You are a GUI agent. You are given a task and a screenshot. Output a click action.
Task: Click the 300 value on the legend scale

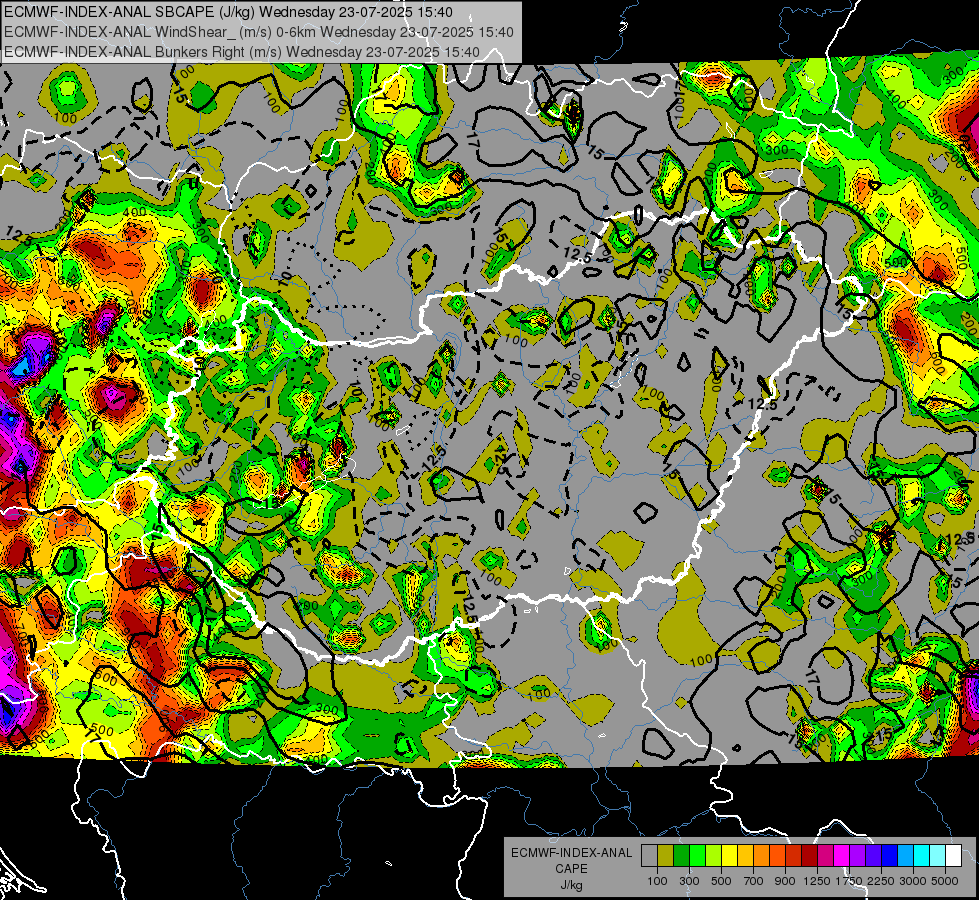click(x=689, y=881)
